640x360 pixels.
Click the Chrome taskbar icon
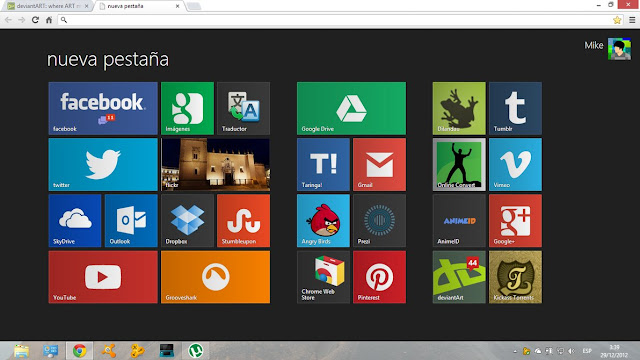coord(80,351)
